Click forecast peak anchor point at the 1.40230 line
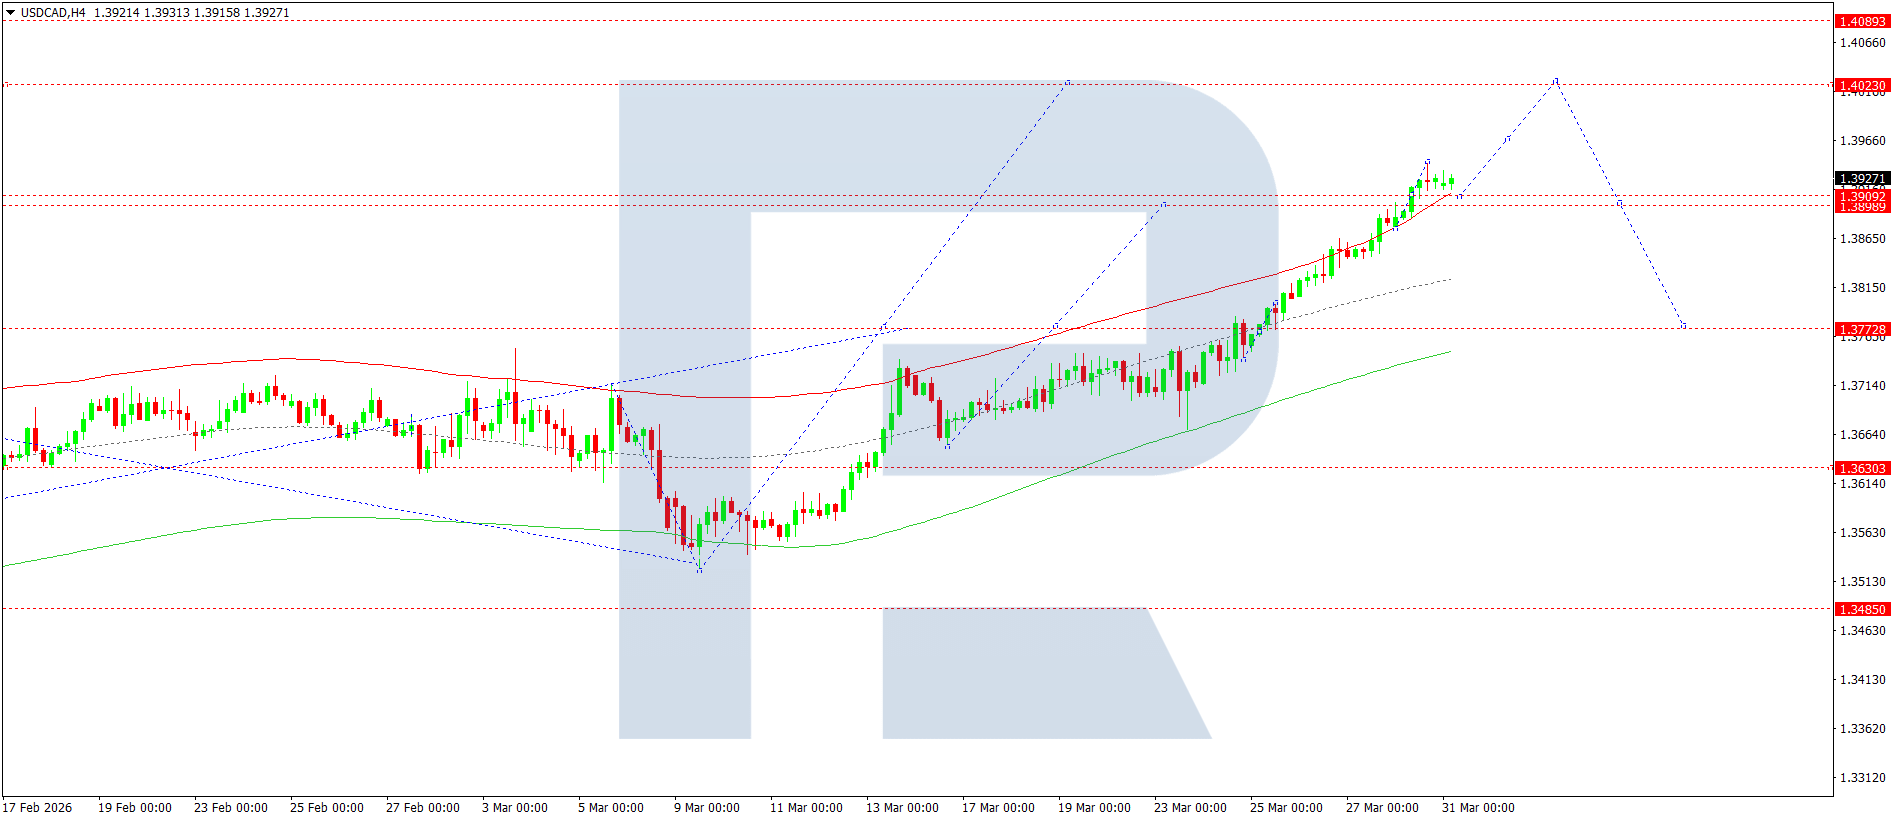Image resolution: width=1897 pixels, height=820 pixels. click(1556, 80)
